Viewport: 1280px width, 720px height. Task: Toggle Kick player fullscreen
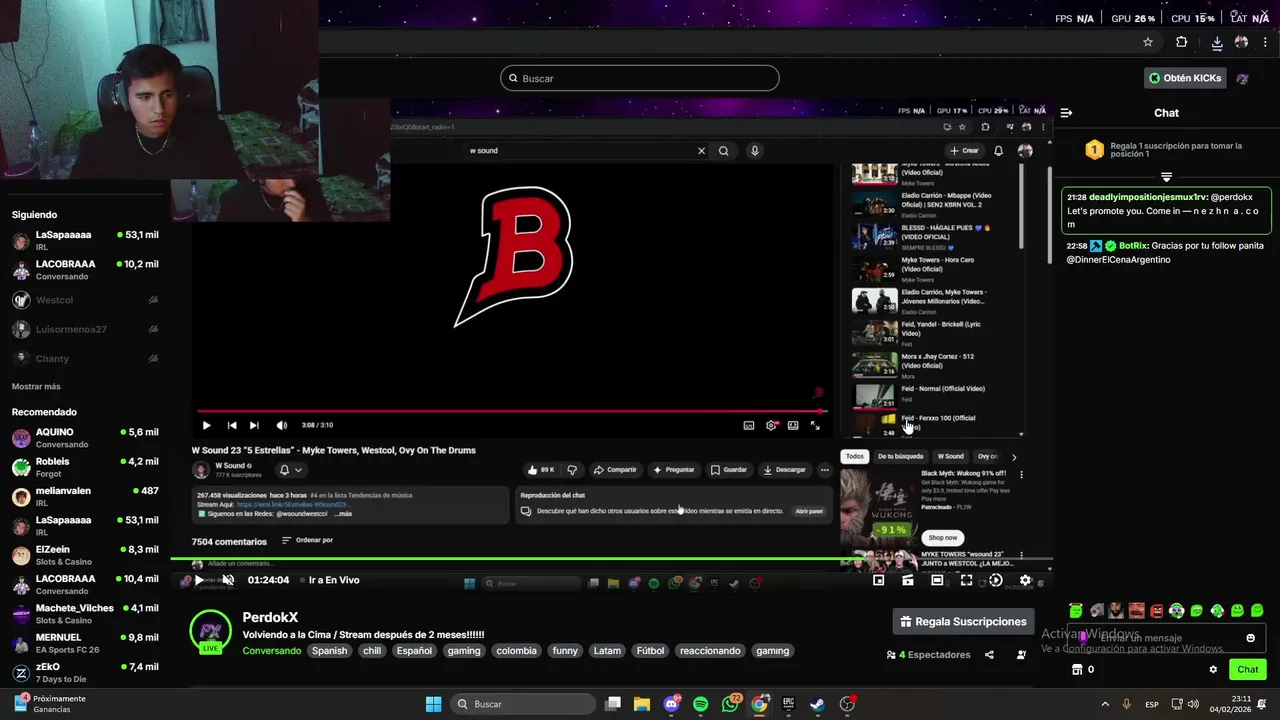[966, 580]
